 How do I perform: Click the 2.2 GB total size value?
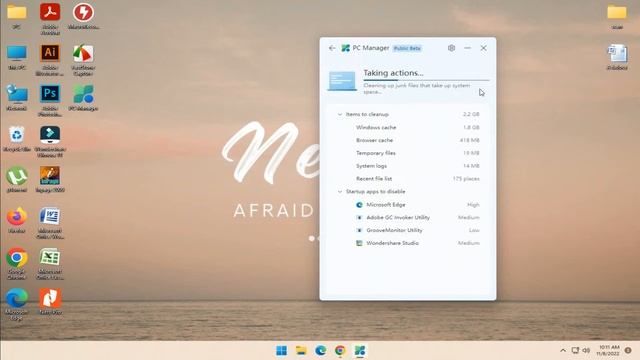click(471, 114)
